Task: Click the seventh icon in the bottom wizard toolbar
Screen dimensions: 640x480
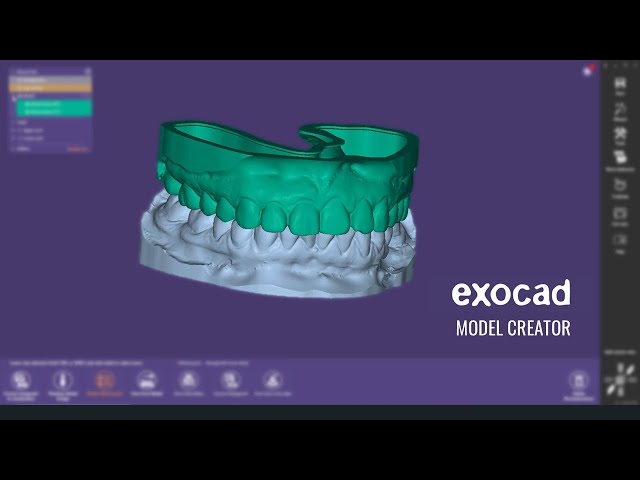Action: [x=273, y=380]
